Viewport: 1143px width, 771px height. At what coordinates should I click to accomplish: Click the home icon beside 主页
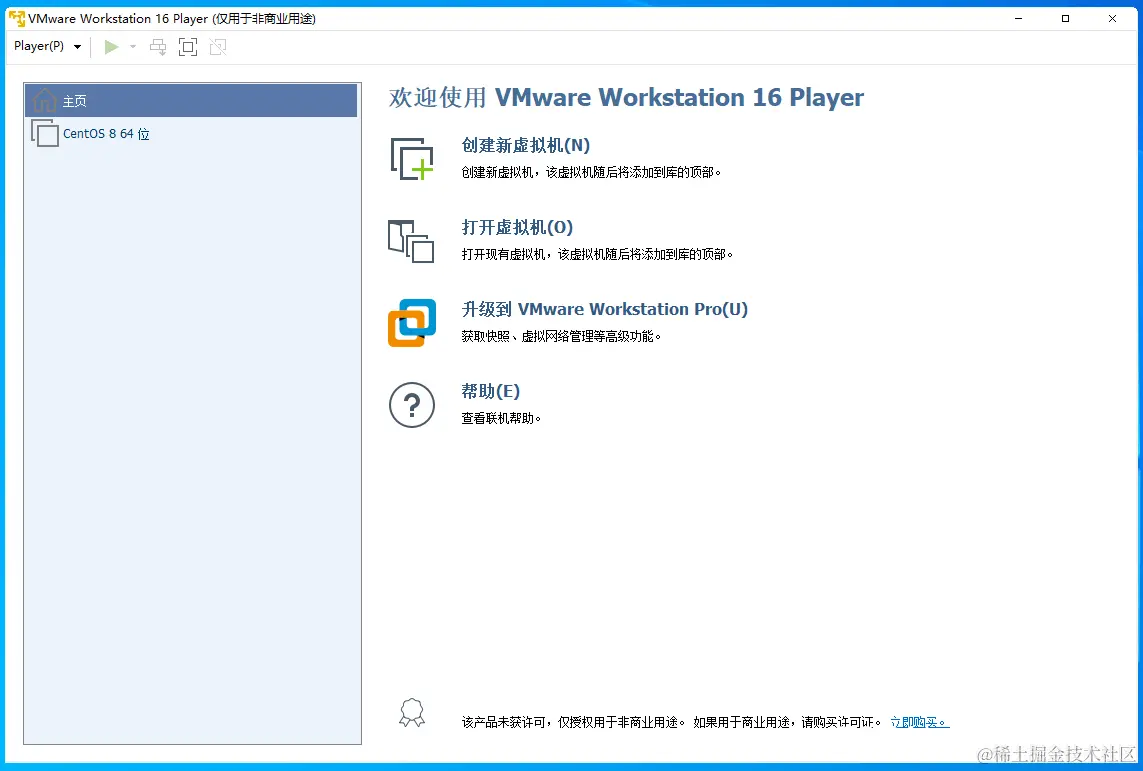click(x=44, y=100)
